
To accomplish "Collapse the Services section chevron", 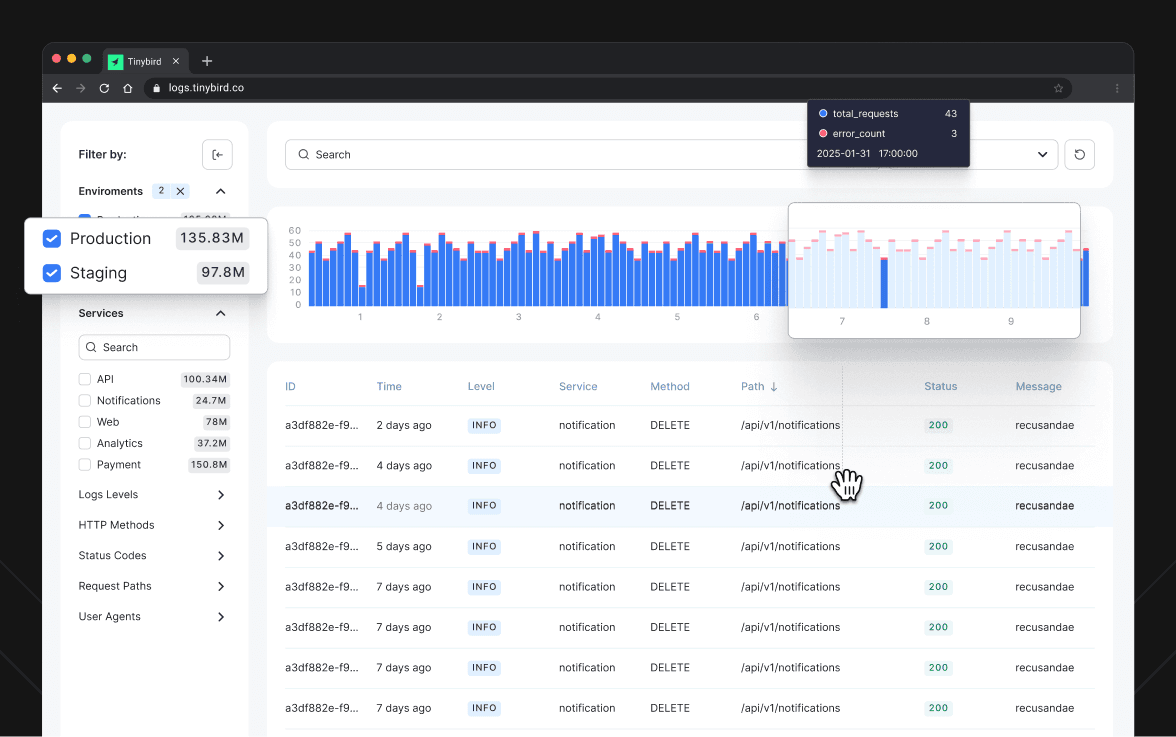I will point(221,314).
